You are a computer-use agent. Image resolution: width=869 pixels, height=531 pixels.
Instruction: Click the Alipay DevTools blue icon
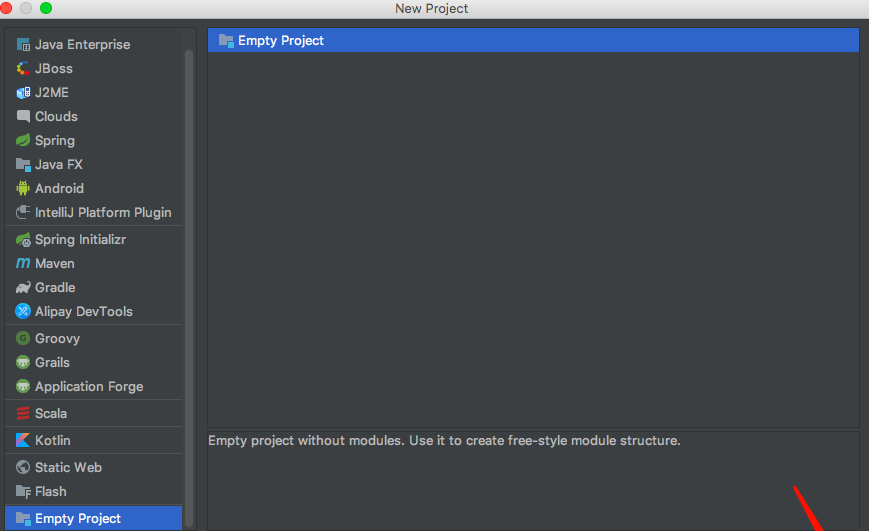pos(23,312)
